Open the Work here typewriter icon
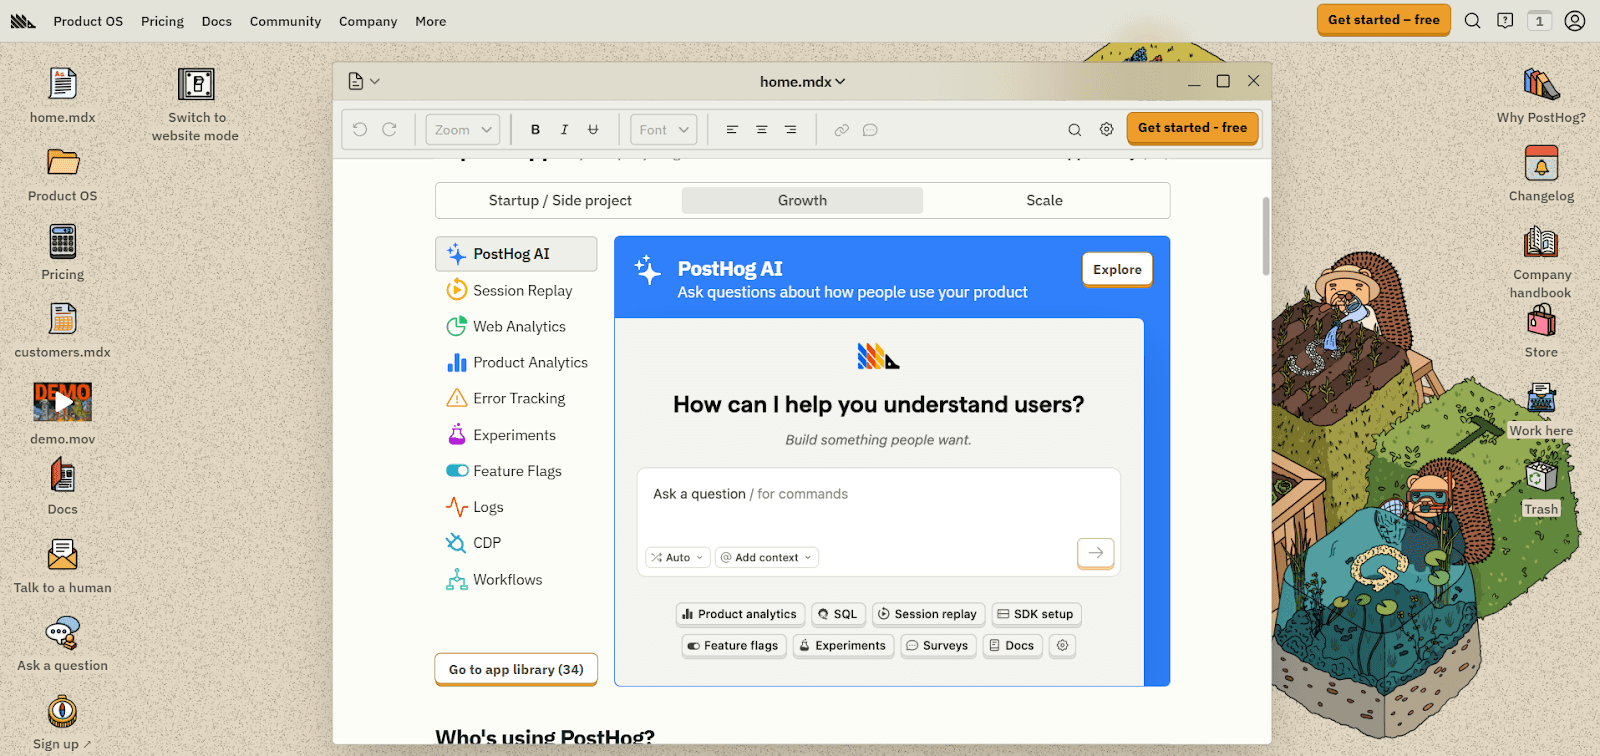This screenshot has height=756, width=1600. tap(1541, 398)
